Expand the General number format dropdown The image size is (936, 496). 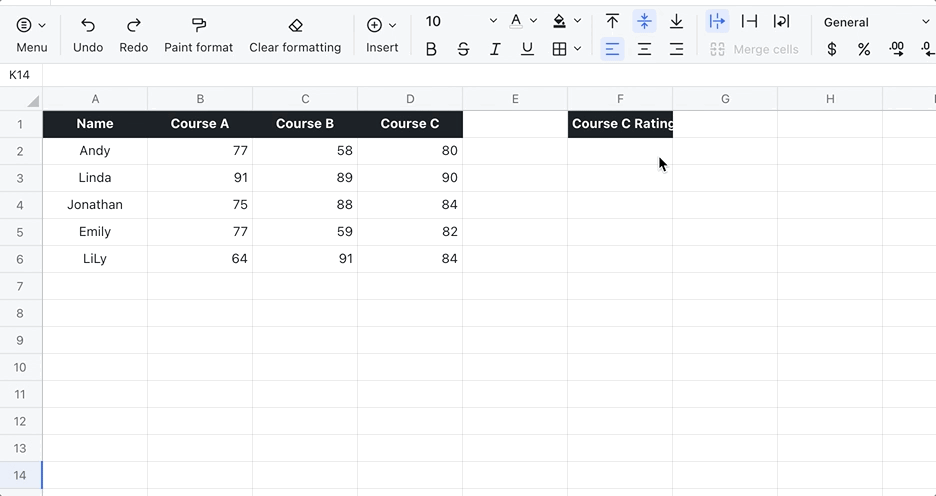pos(924,22)
